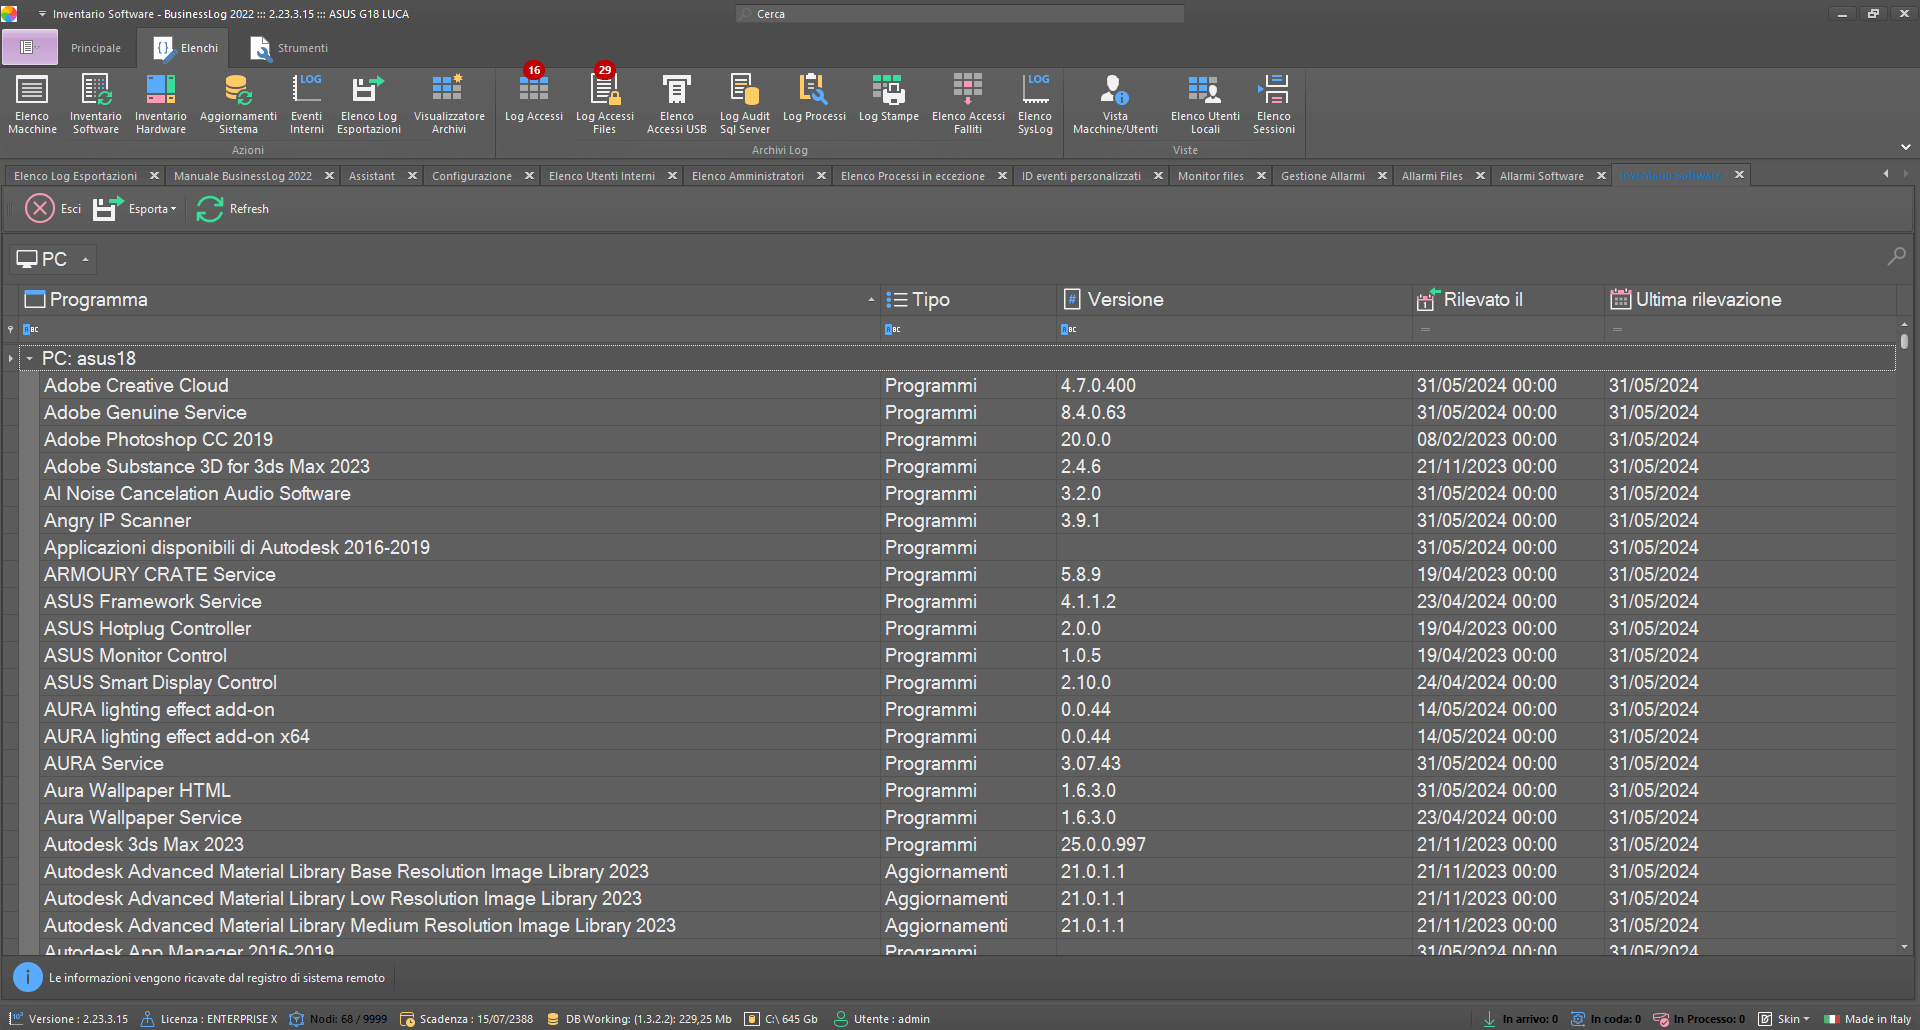Viewport: 1920px width, 1030px height.
Task: Close the Monitor files tab
Action: tap(1261, 176)
